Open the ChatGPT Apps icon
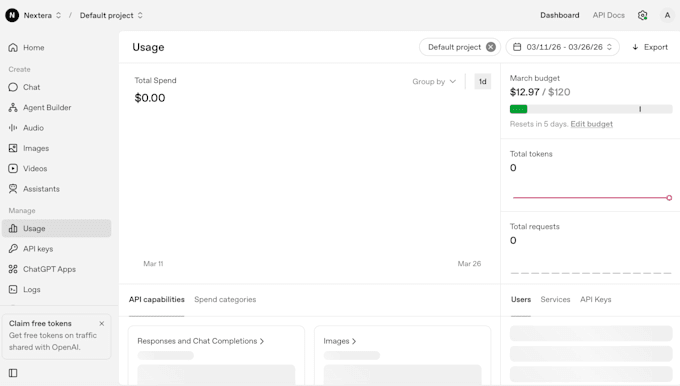 (13, 269)
